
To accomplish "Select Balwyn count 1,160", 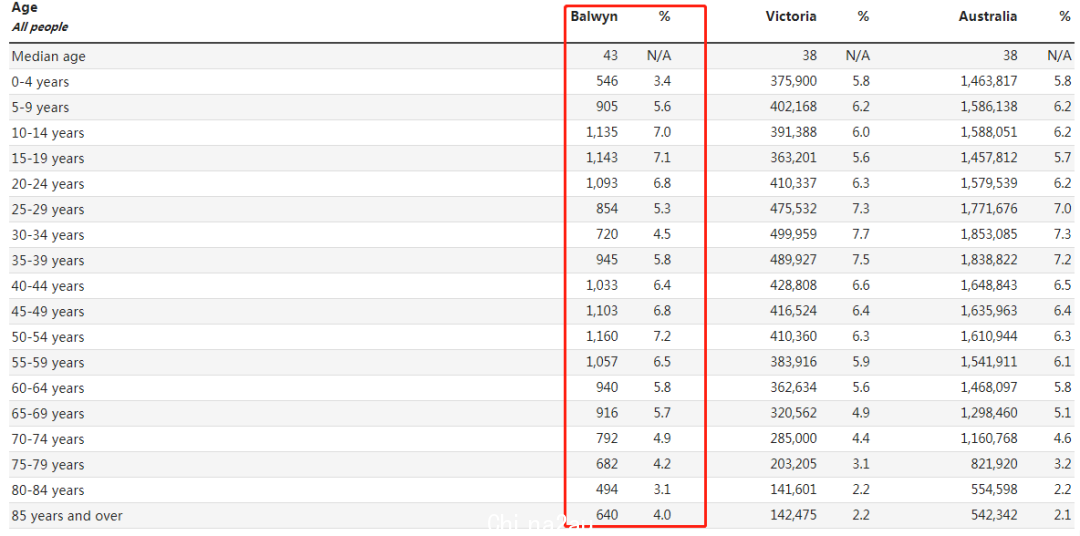I will (x=602, y=337).
